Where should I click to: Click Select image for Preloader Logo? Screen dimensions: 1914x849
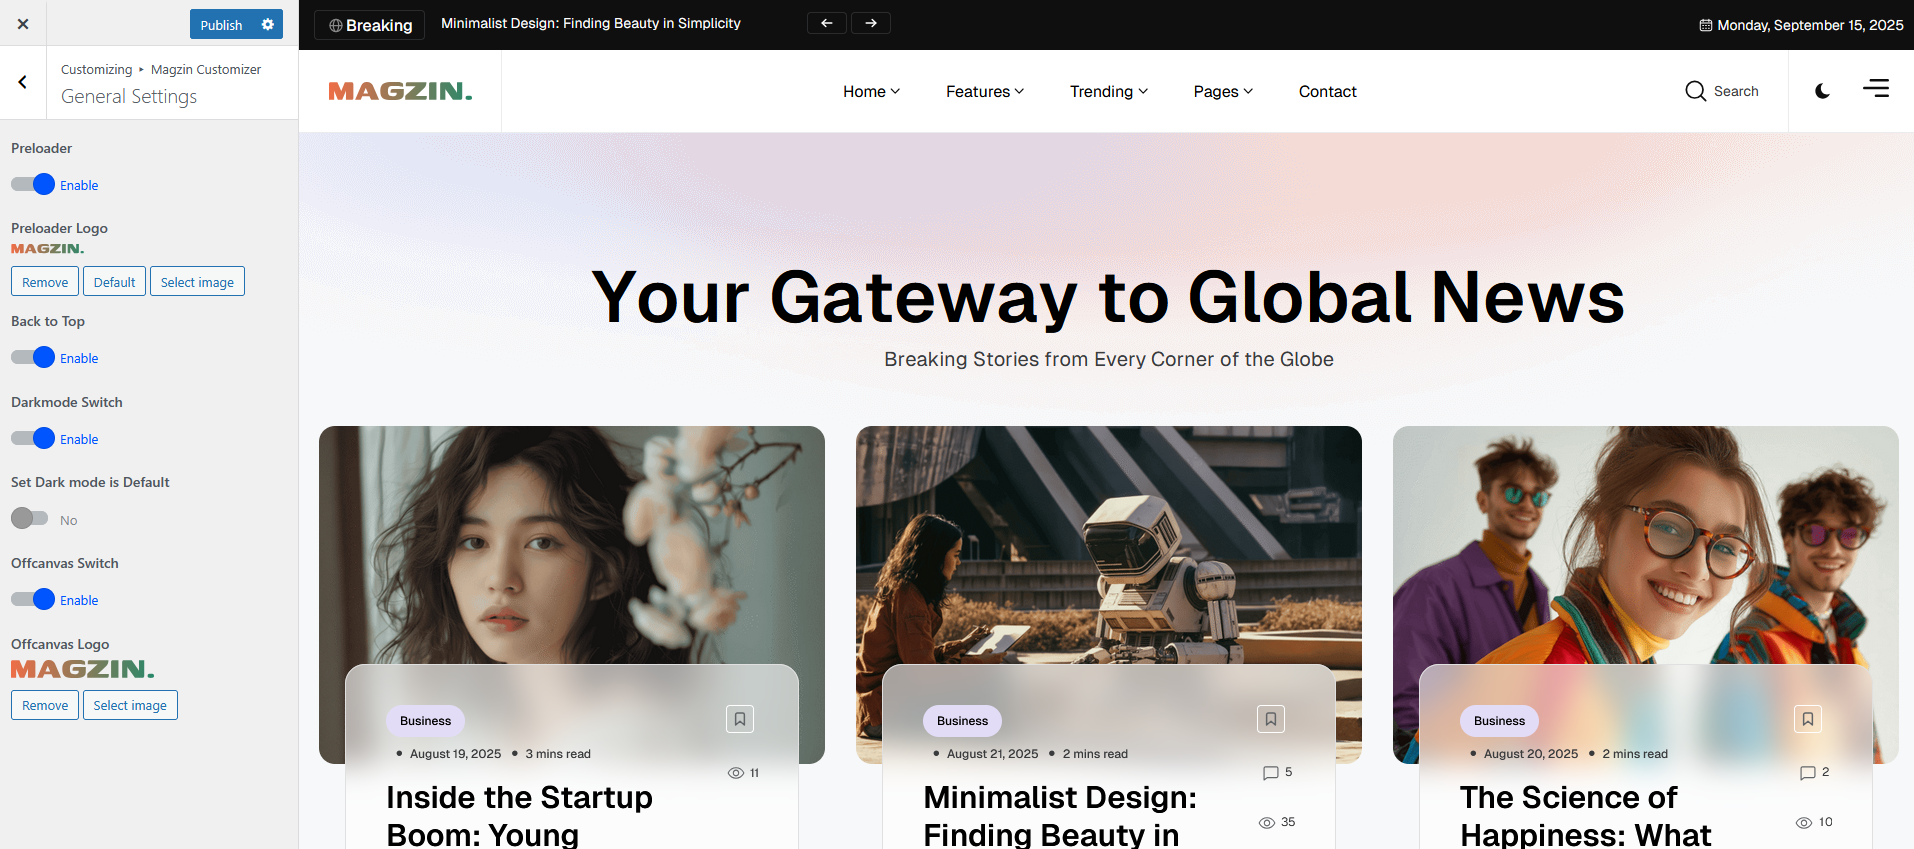[197, 282]
